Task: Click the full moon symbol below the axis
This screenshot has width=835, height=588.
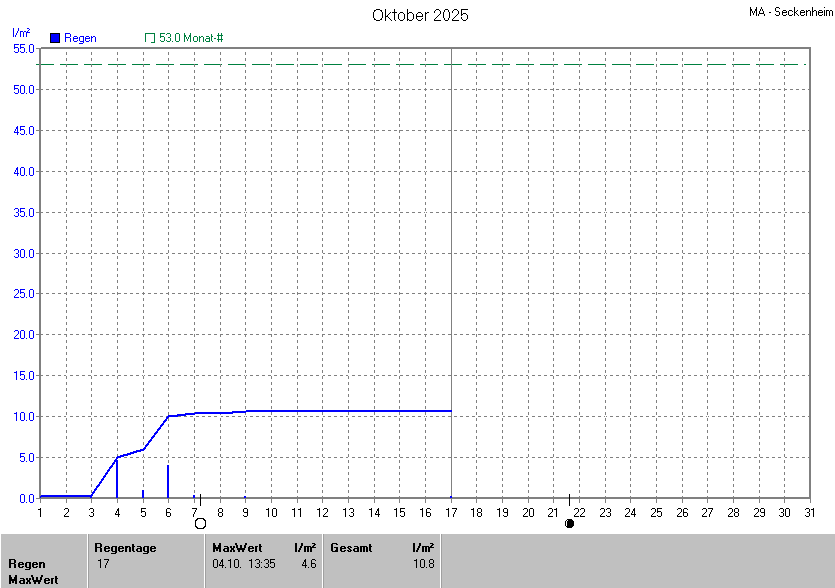Action: 200,523
